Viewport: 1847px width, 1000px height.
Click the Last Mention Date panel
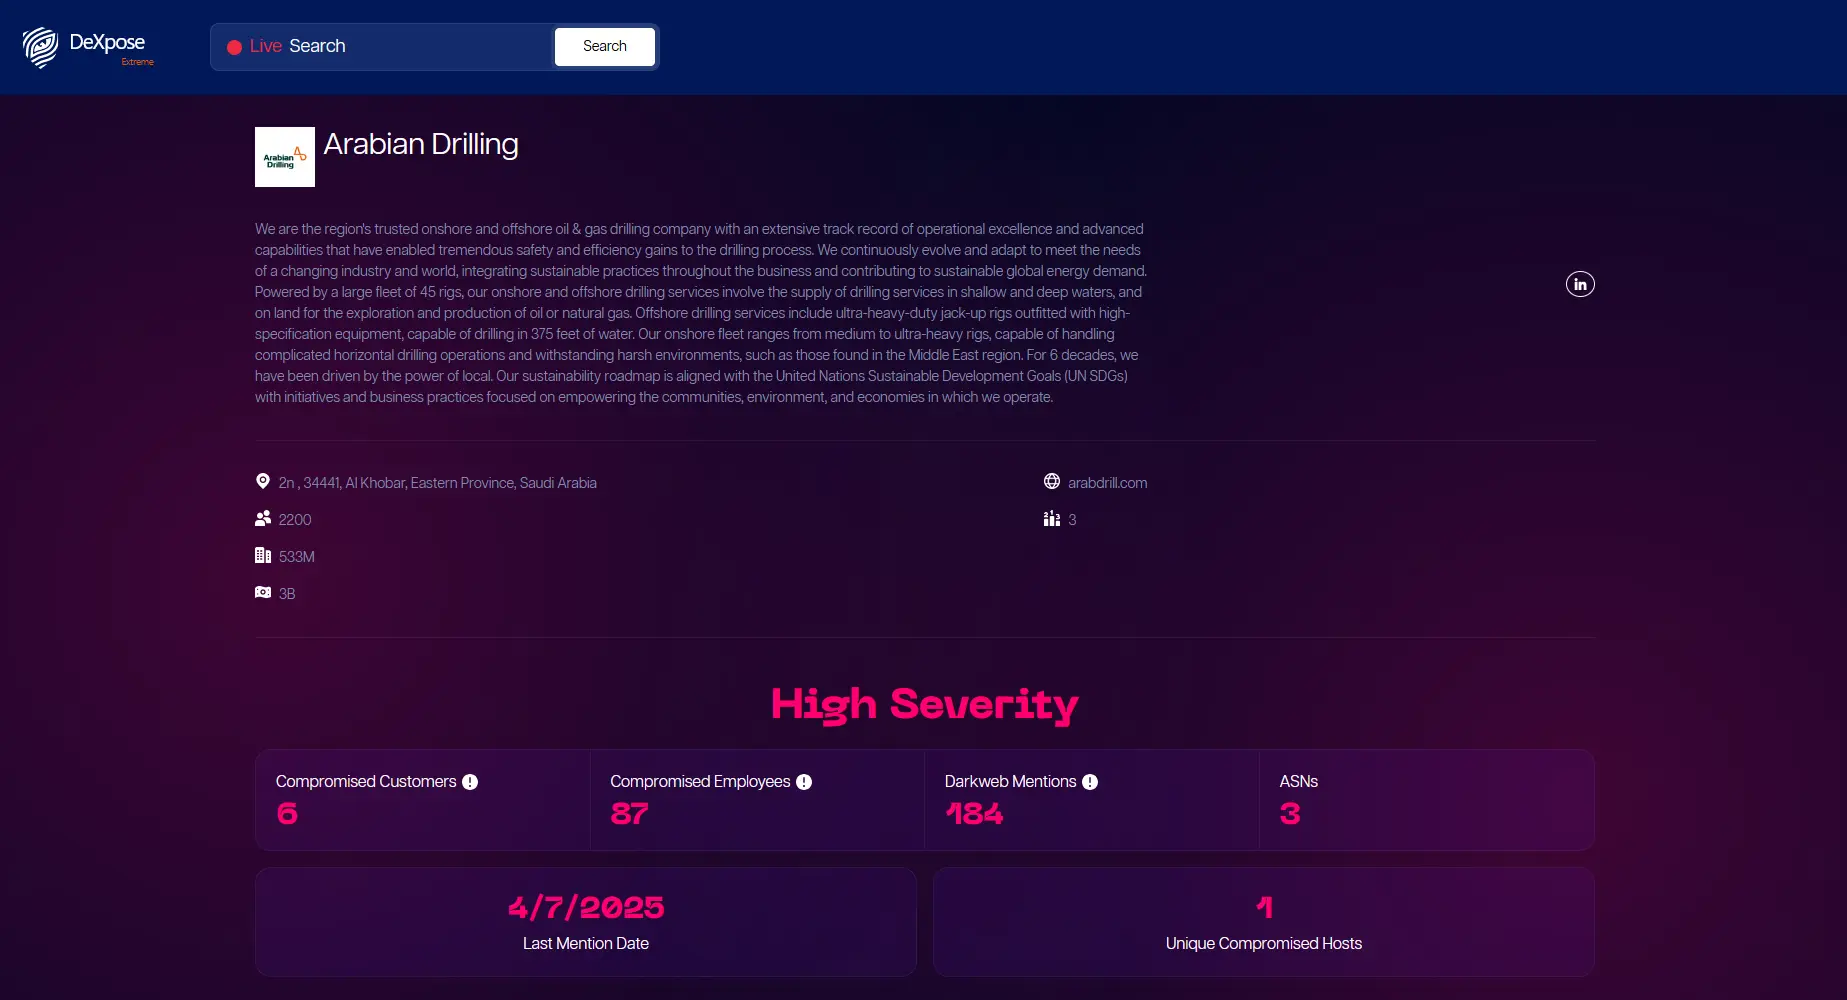pos(585,921)
